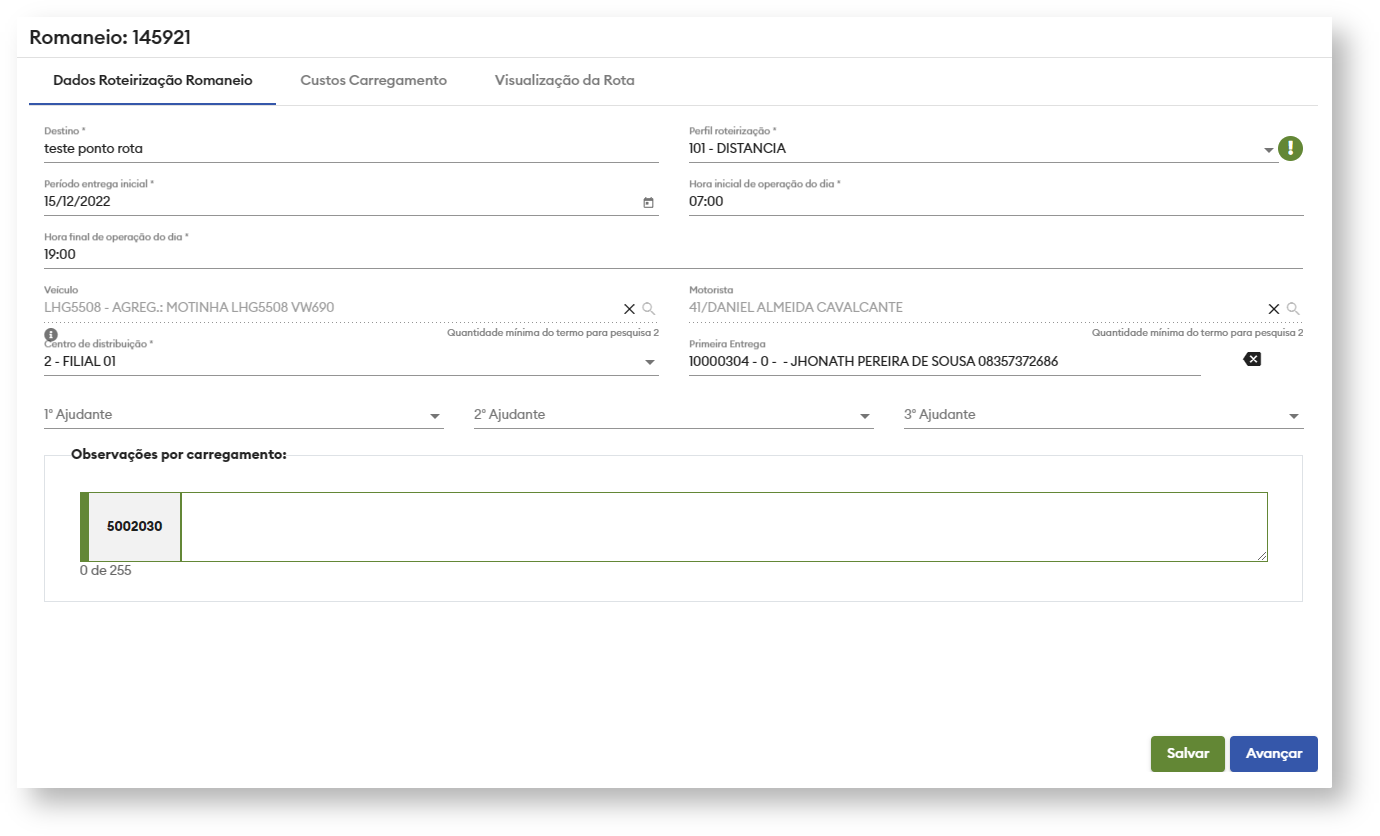Switch to the Dados Roteirização Romaneio tab
This screenshot has height=836, width=1380.
[153, 80]
